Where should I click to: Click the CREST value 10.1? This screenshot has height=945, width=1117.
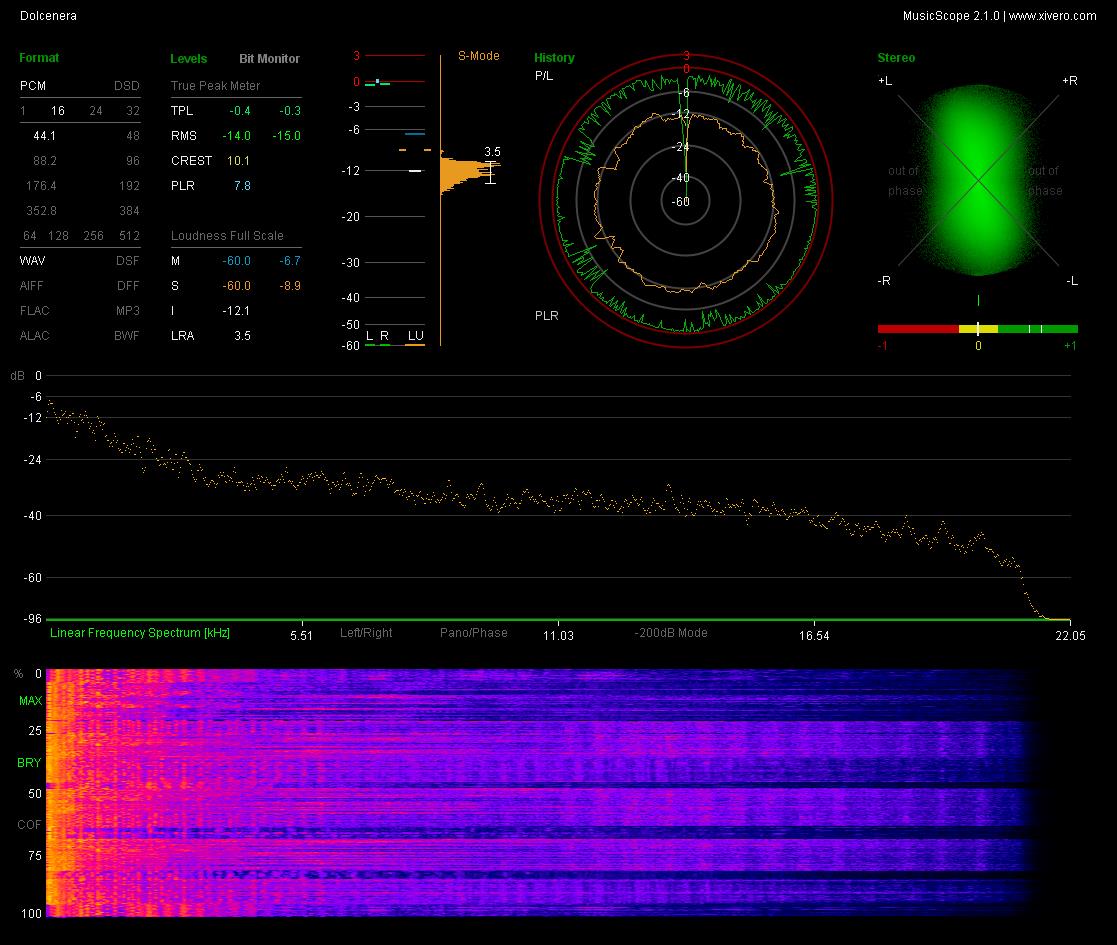[x=238, y=161]
